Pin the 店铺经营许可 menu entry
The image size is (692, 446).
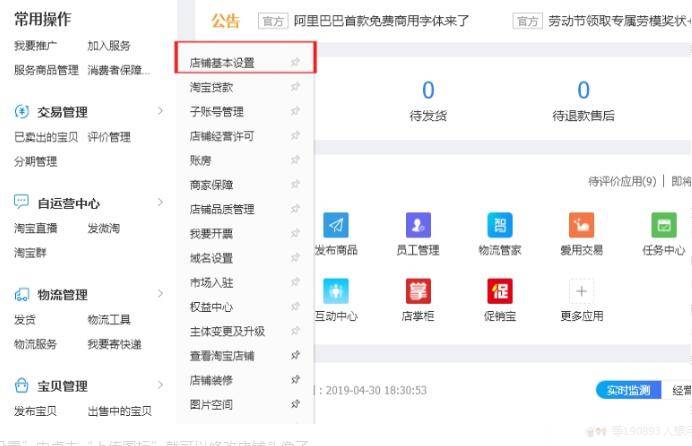[x=295, y=136]
